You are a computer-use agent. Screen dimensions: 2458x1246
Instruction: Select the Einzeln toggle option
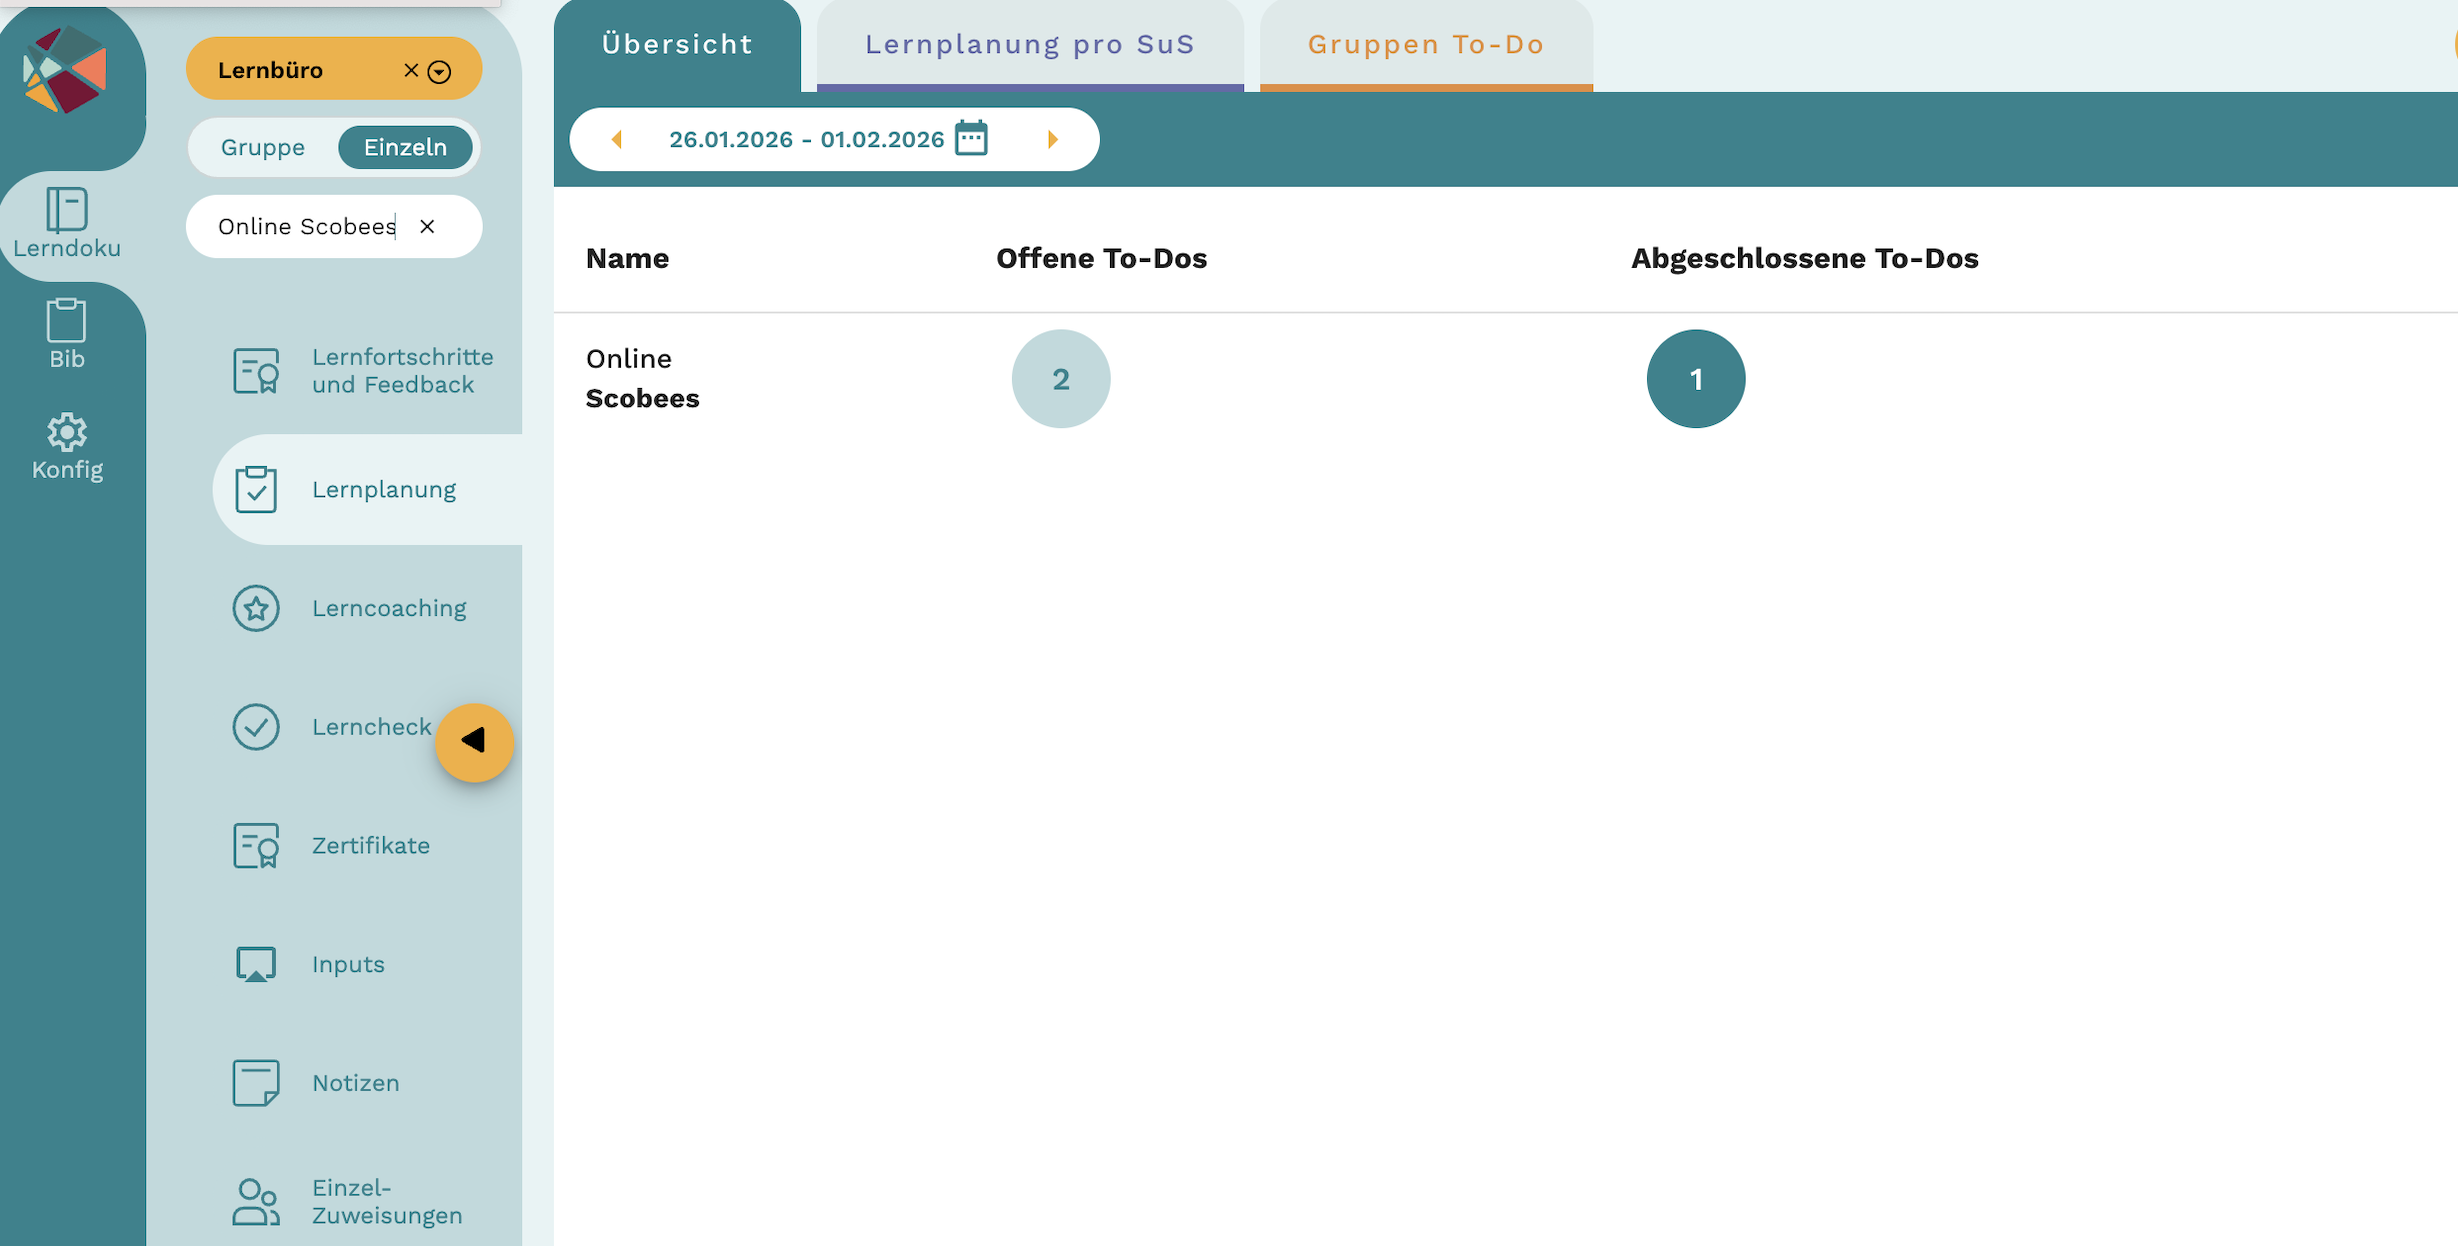click(405, 147)
